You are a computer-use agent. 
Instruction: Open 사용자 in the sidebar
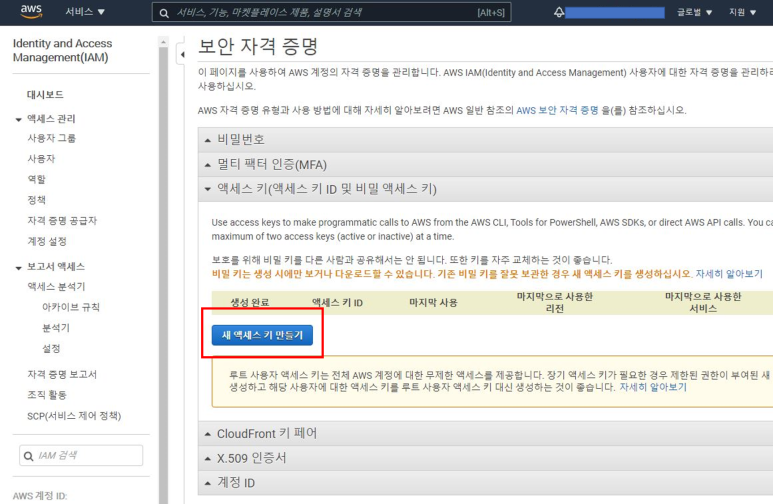pyautogui.click(x=41, y=159)
